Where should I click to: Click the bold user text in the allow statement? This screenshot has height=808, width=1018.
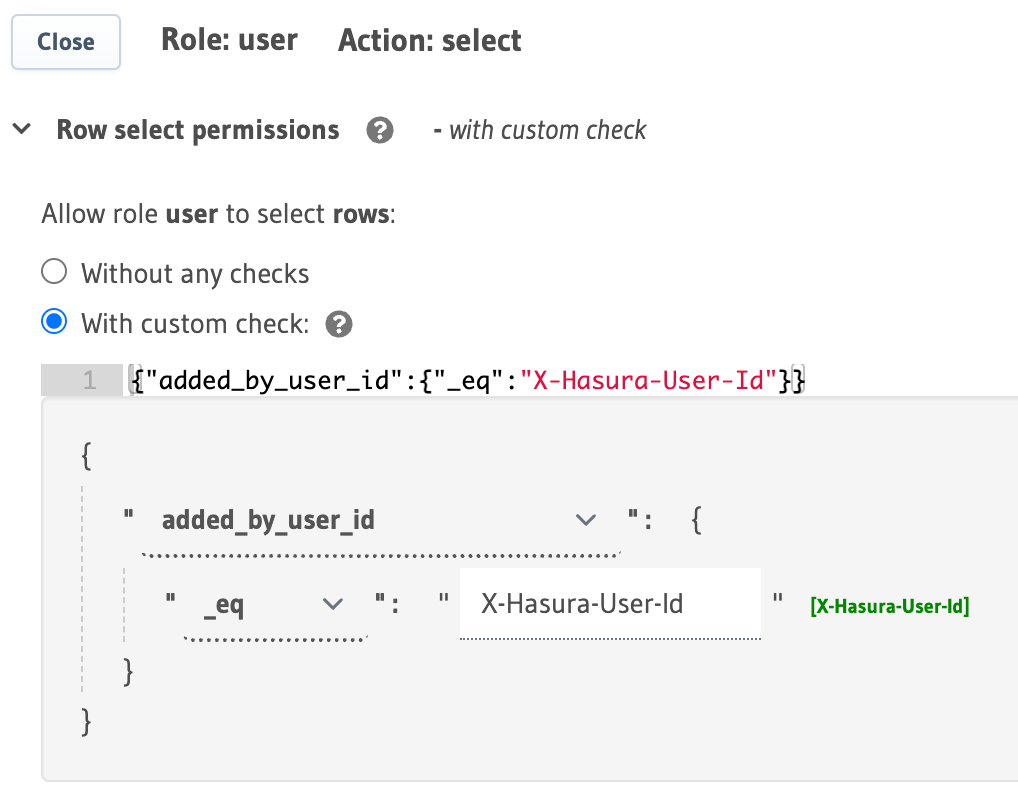click(190, 213)
